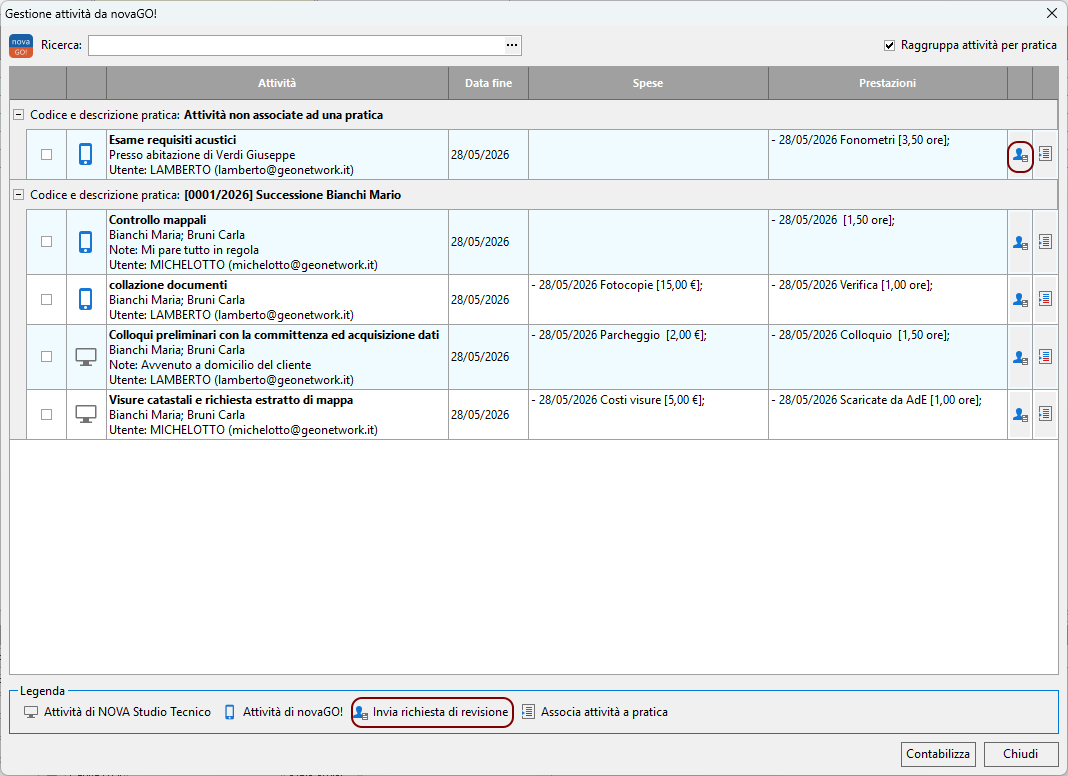Image resolution: width=1068 pixels, height=776 pixels.
Task: Sort by the Prestazioni column header
Action: [x=888, y=83]
